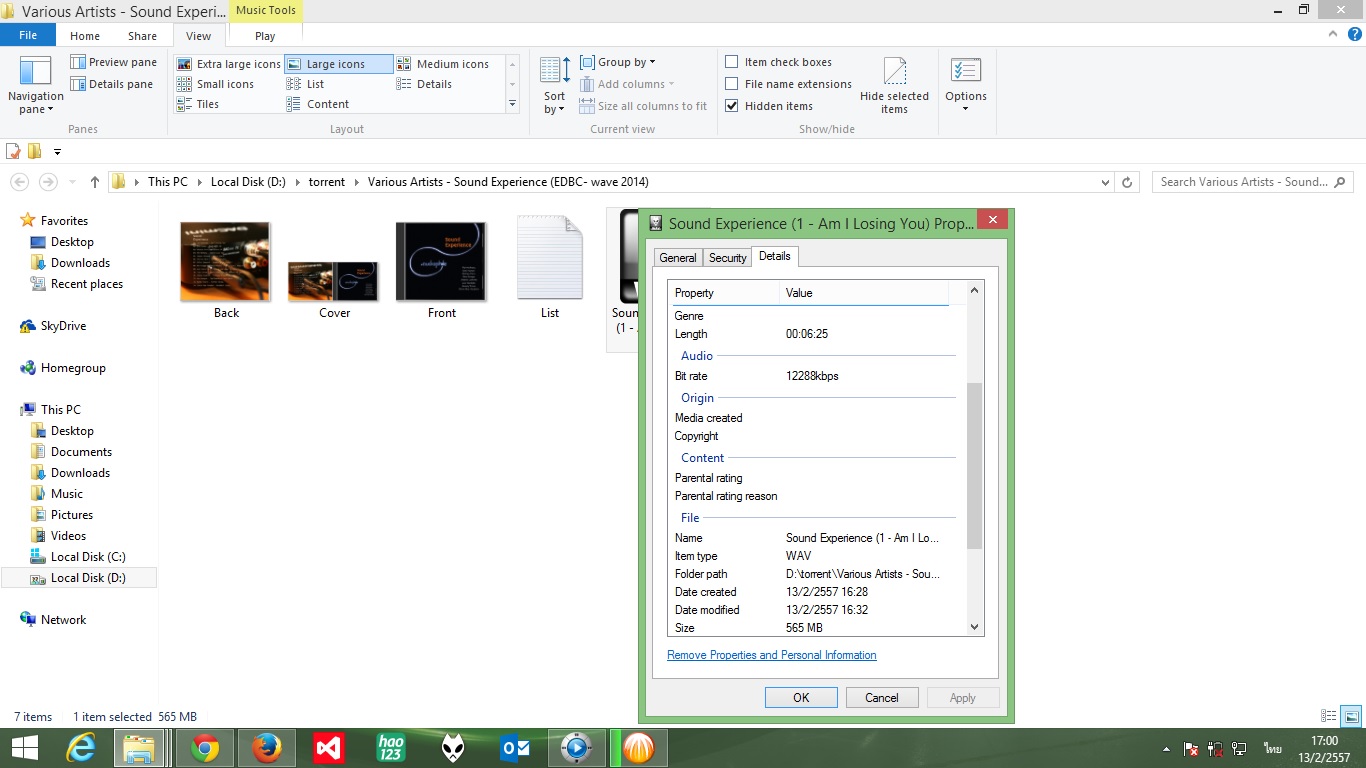The width and height of the screenshot is (1366, 768).
Task: Click Remove Properties and Personal Information link
Action: [x=772, y=655]
